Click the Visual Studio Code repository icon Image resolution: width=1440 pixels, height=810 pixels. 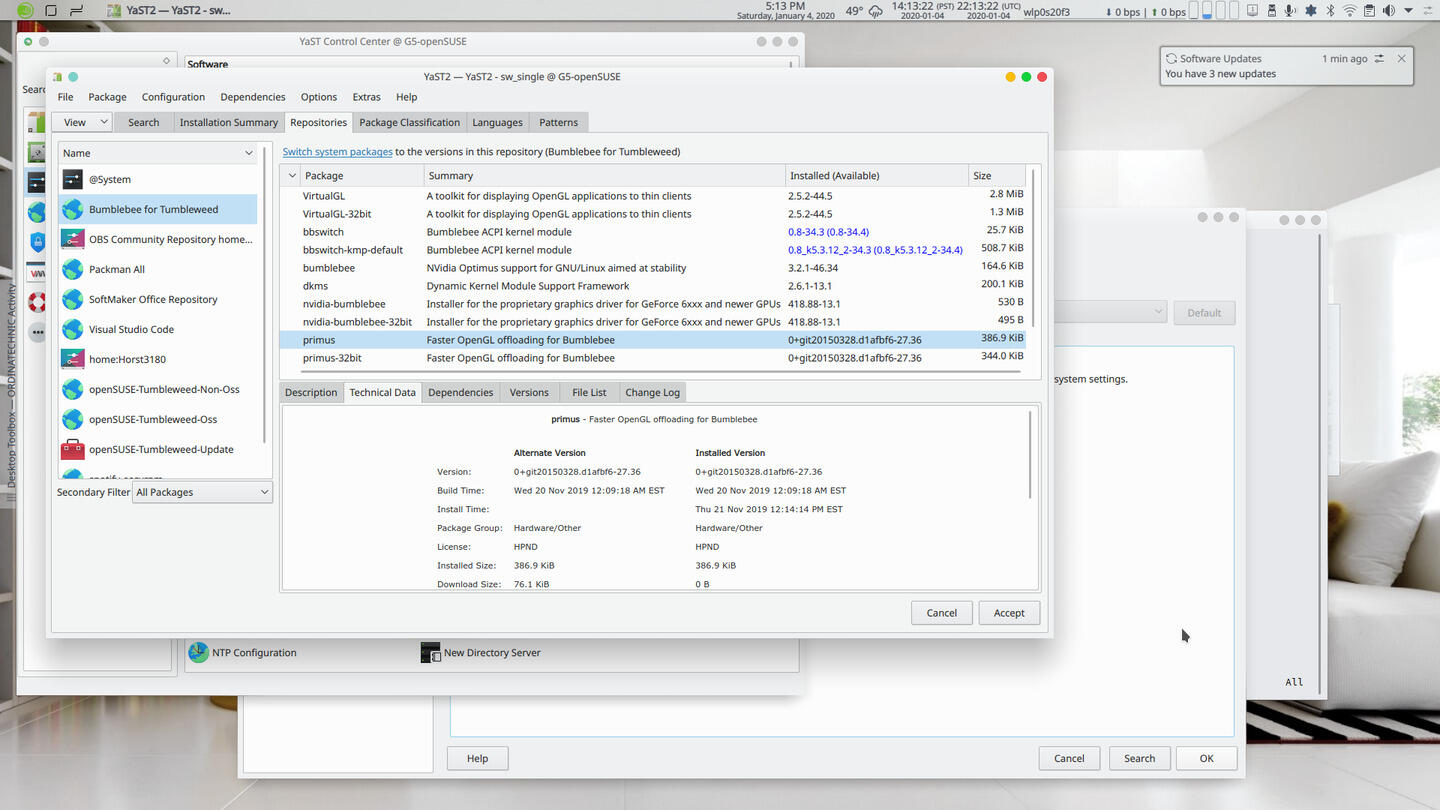(x=72, y=329)
